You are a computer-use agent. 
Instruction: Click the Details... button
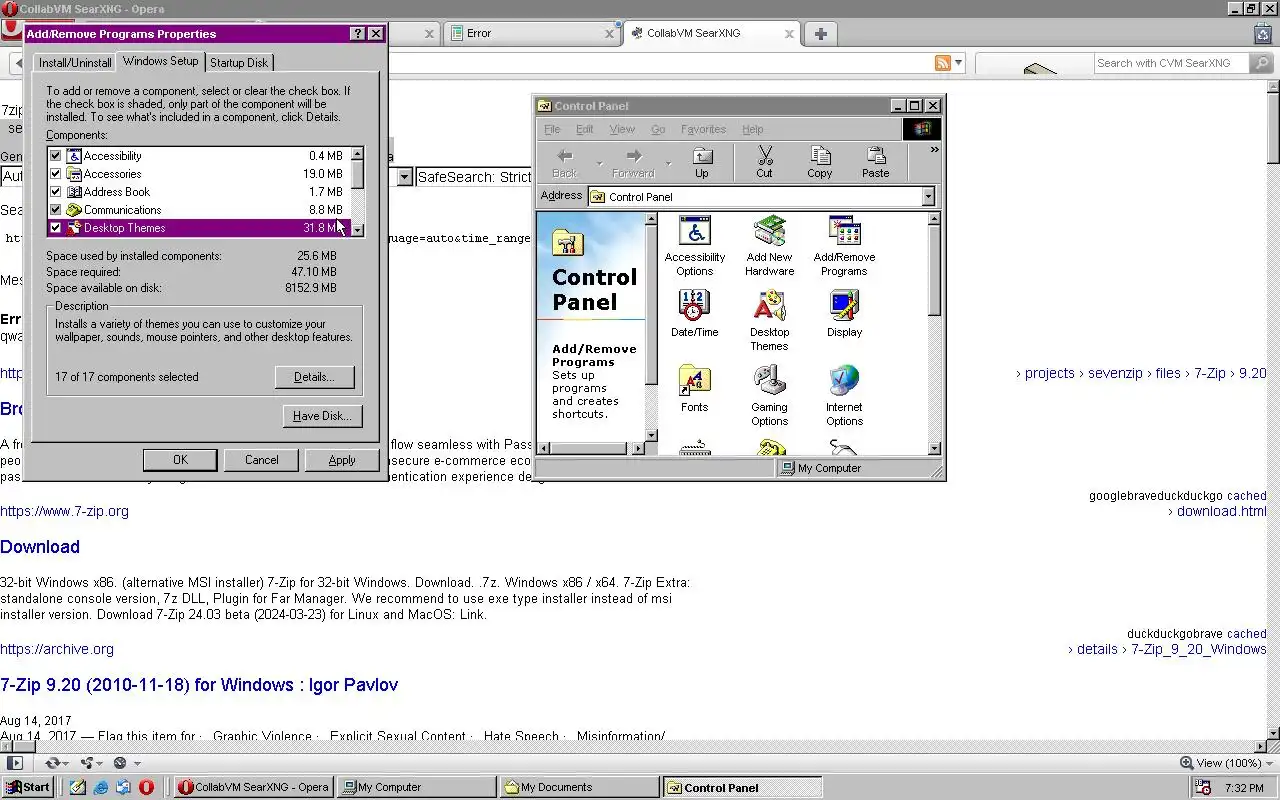pos(314,377)
